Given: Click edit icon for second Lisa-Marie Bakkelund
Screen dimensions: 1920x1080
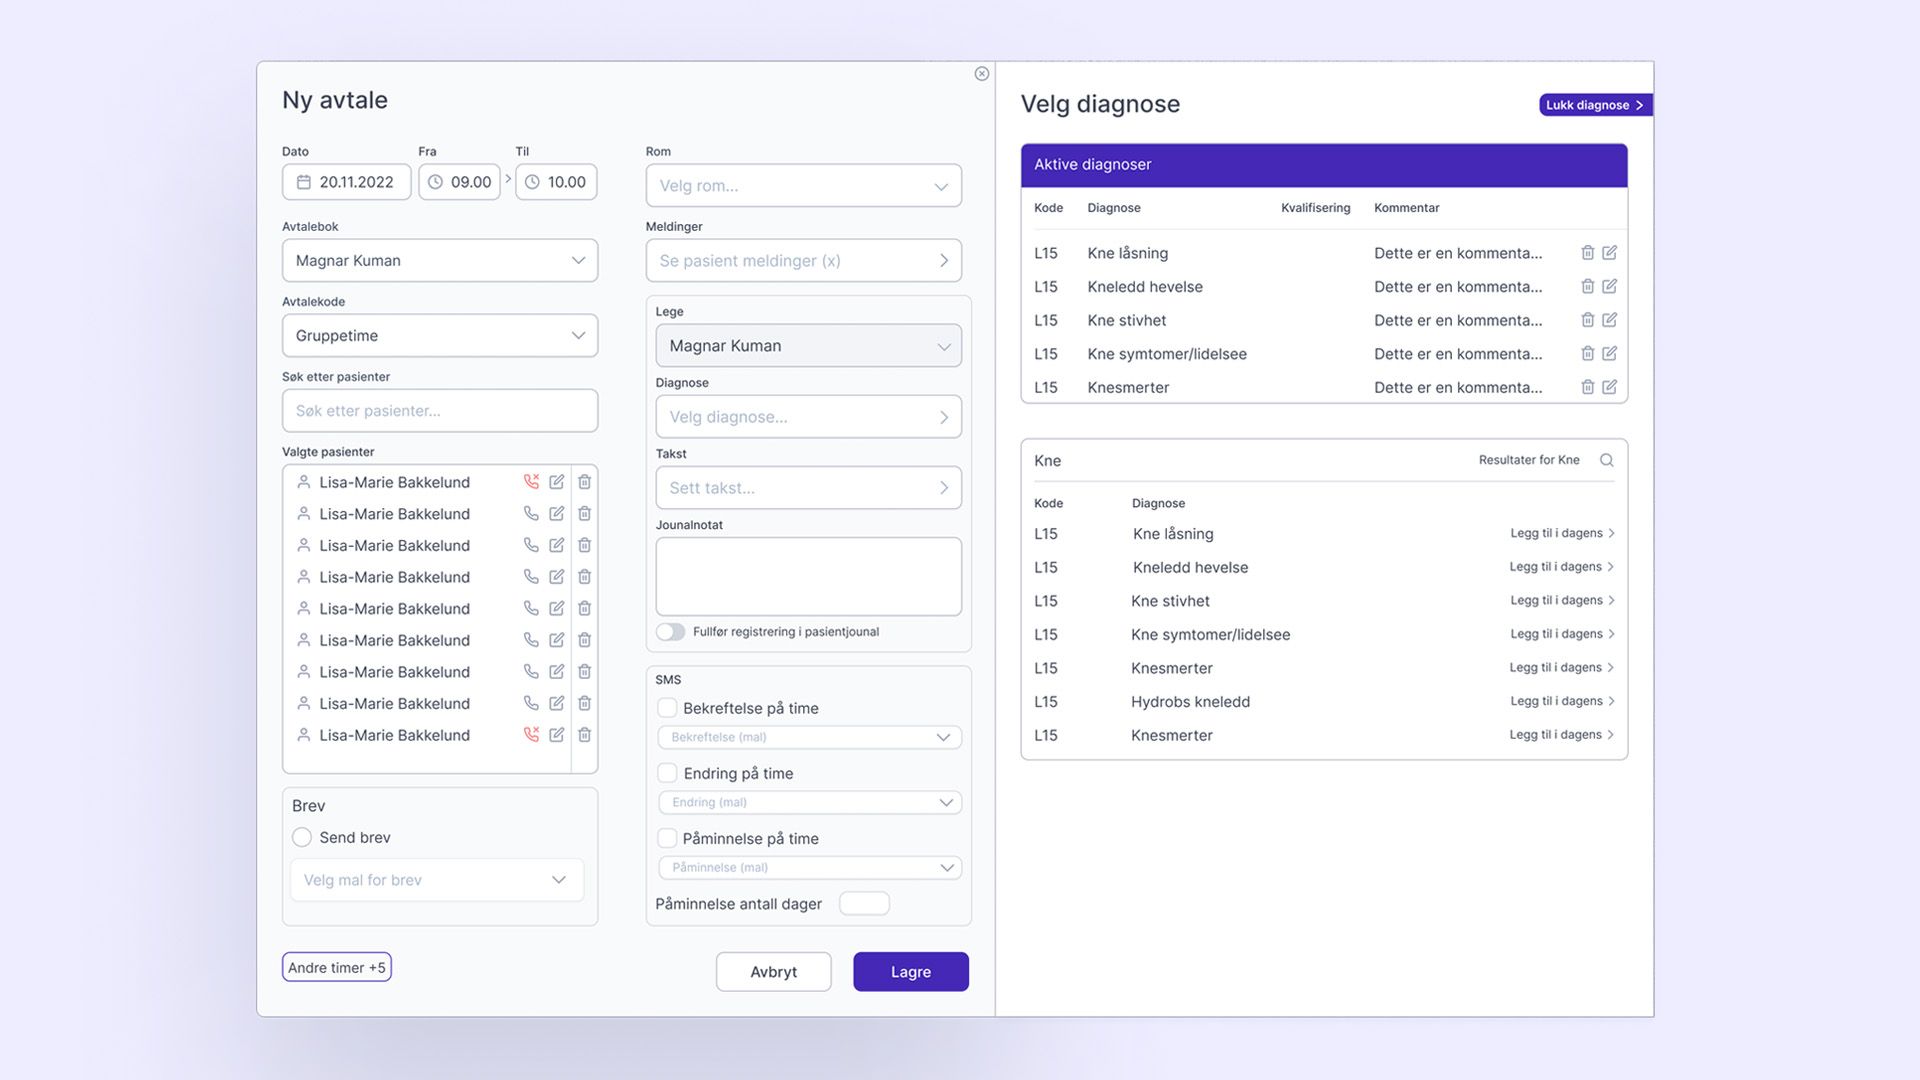Looking at the screenshot, I should point(557,514).
